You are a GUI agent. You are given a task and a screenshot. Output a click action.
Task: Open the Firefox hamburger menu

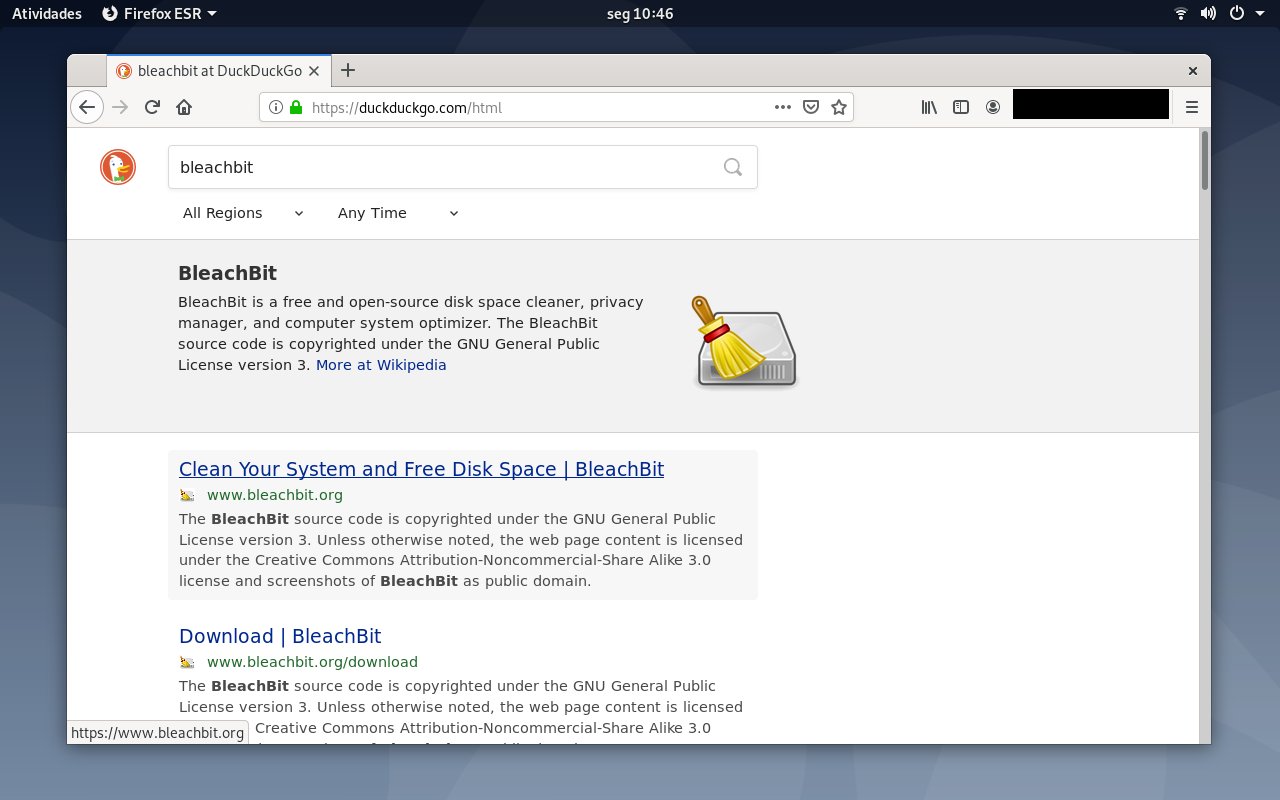point(1192,107)
